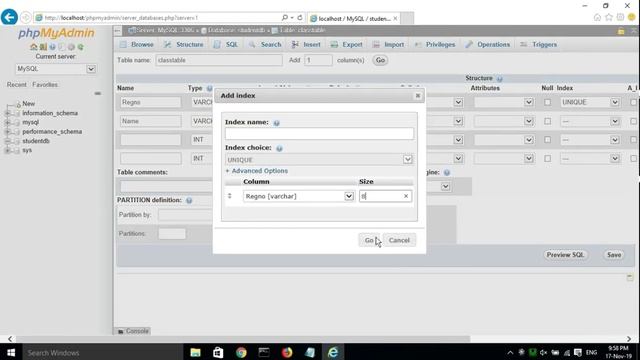
Task: Open the Console panel
Action: 133,331
